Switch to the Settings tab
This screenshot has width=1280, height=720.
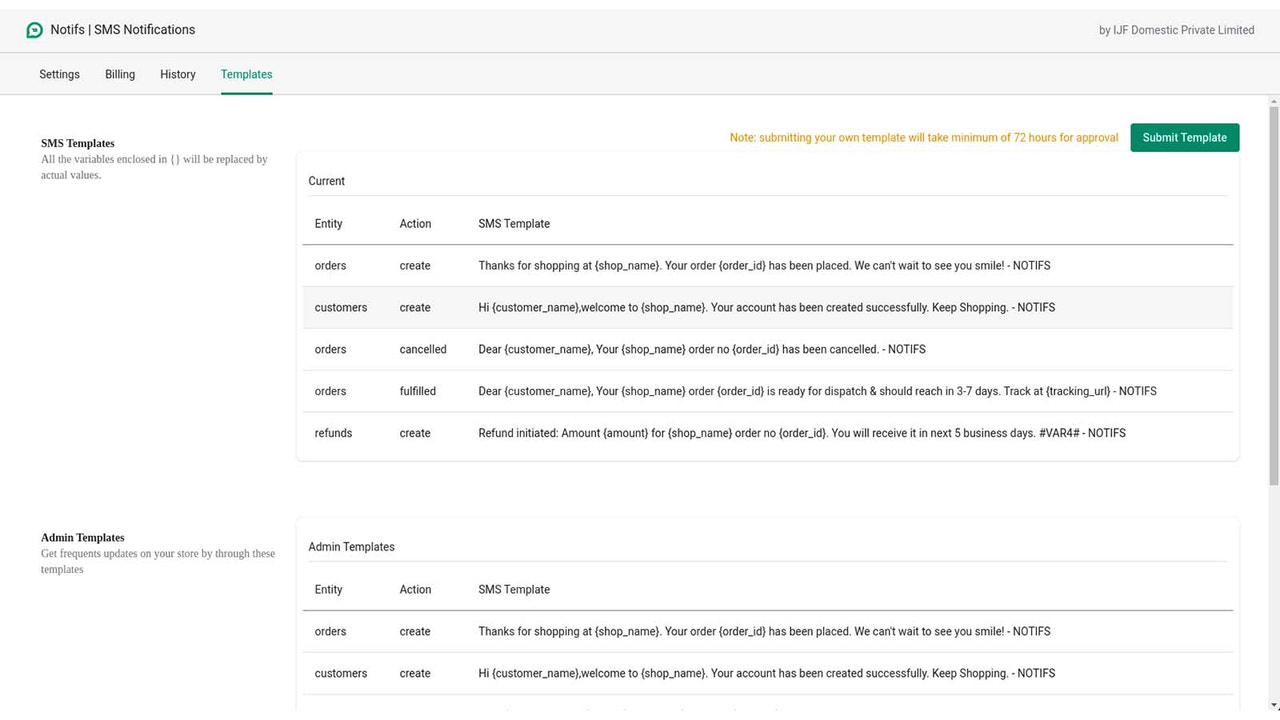[x=59, y=74]
